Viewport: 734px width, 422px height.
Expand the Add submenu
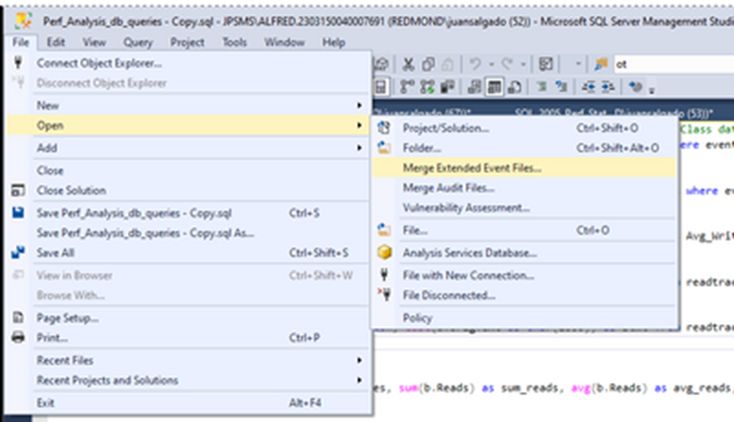[x=359, y=148]
